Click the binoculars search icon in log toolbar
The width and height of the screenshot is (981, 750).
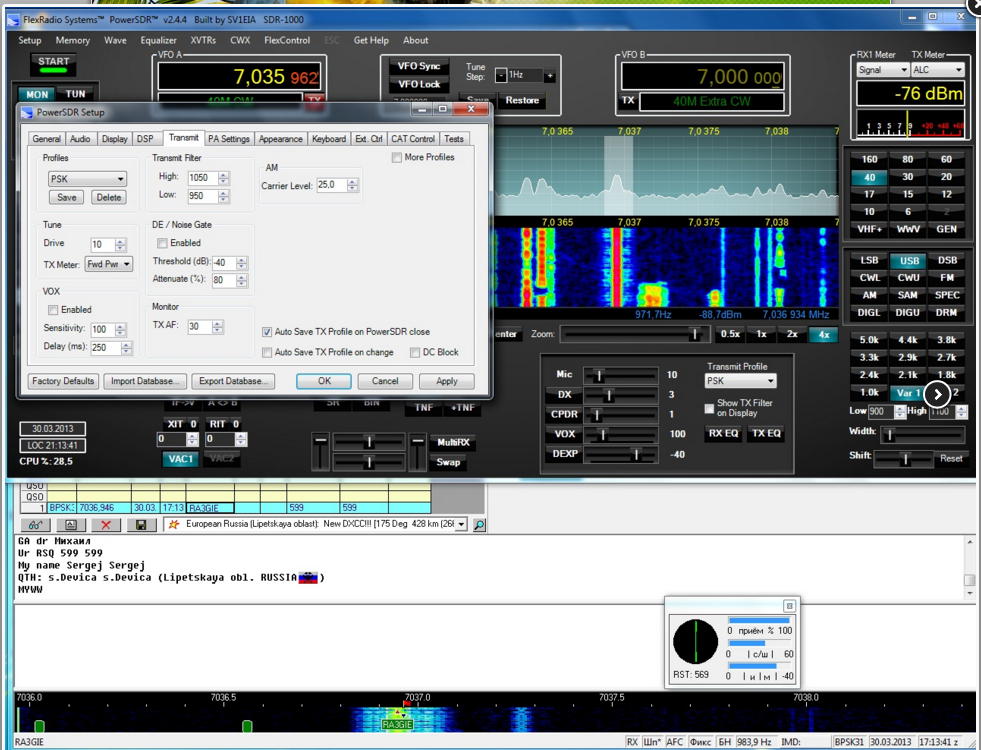point(35,524)
